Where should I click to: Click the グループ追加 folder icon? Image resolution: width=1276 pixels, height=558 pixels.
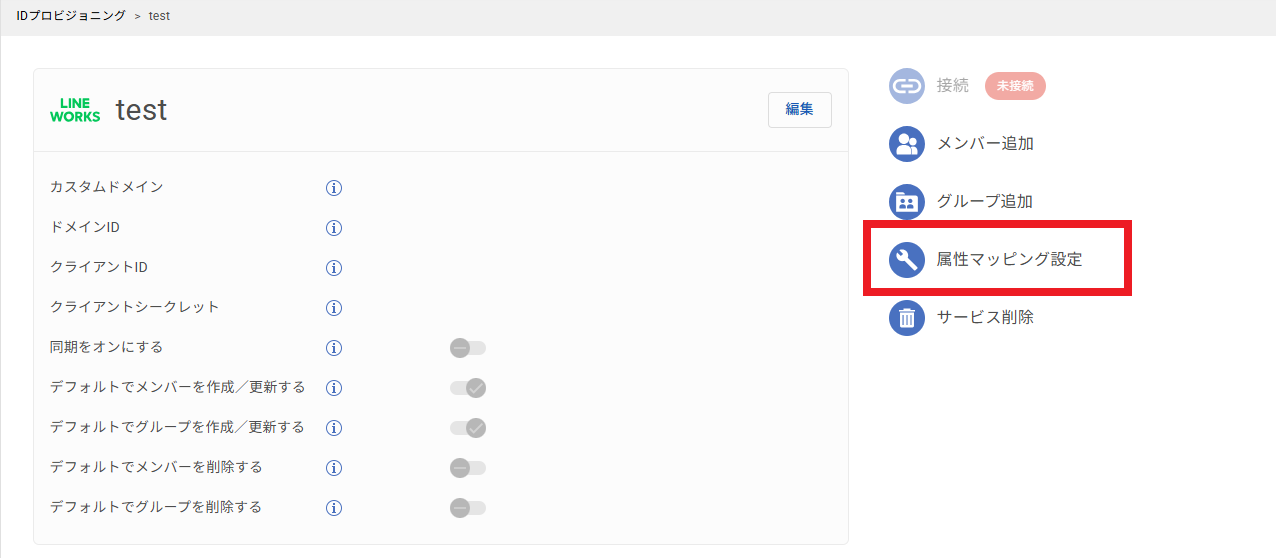click(x=907, y=202)
